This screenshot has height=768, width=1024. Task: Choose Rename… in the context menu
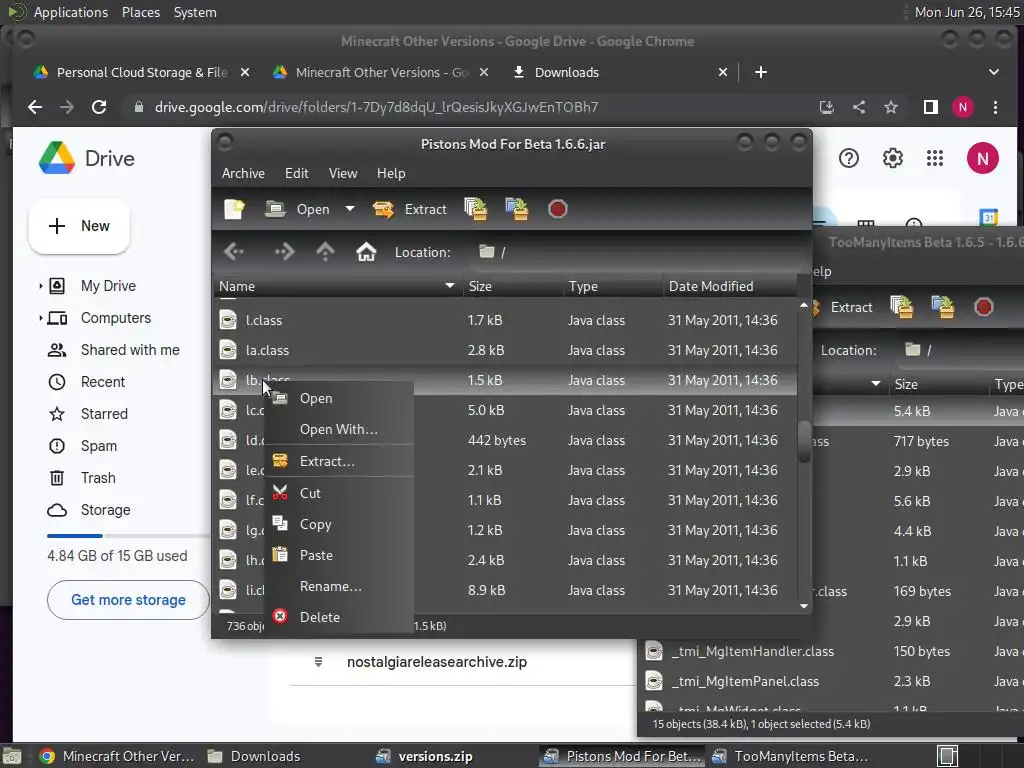339,586
